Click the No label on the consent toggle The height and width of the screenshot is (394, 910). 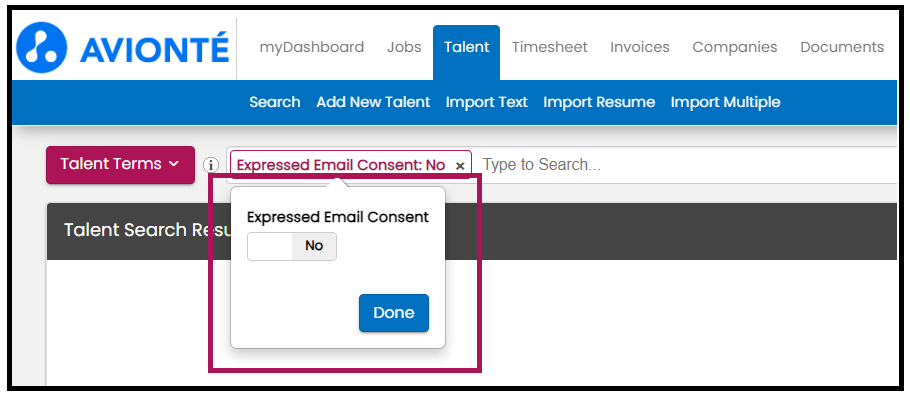314,246
